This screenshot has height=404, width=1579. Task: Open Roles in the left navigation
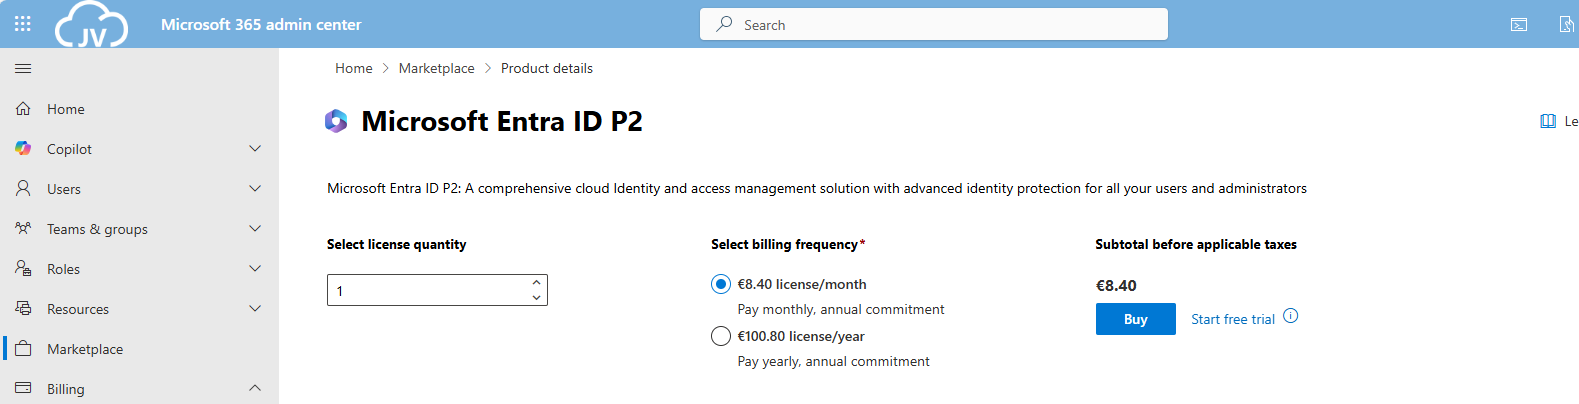(x=63, y=269)
